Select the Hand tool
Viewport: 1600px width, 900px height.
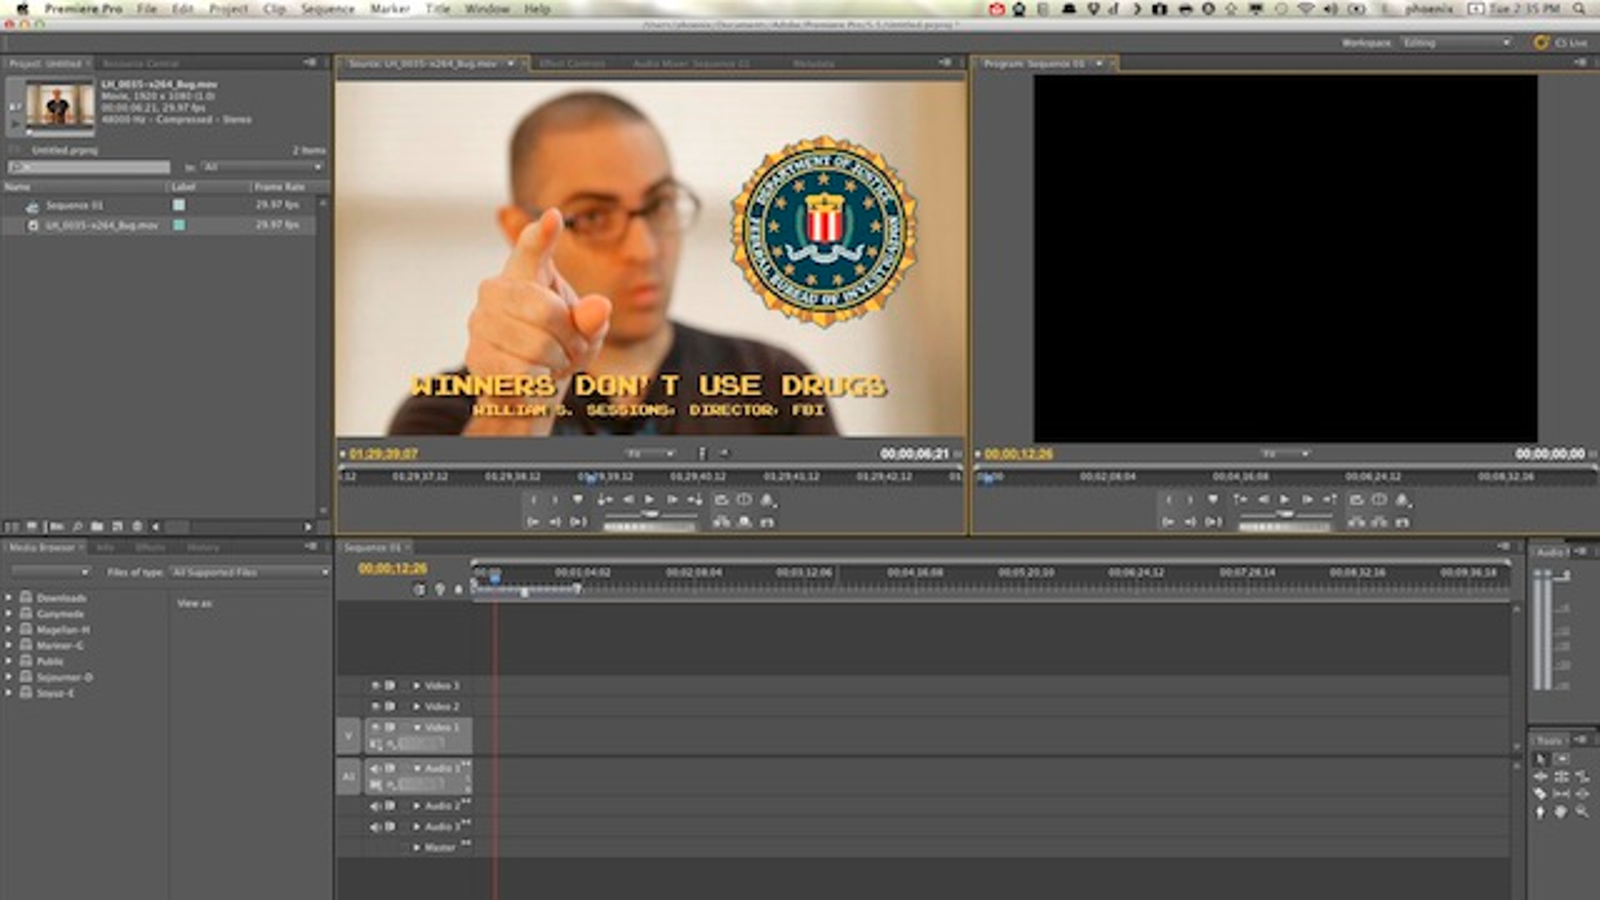click(x=1561, y=812)
